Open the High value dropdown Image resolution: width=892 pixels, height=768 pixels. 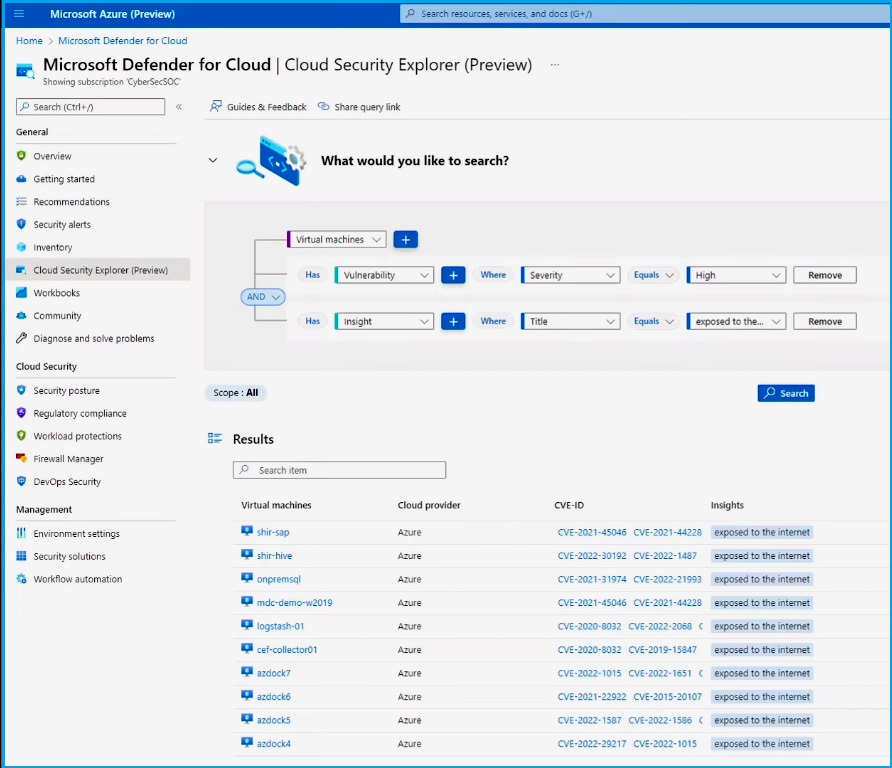(736, 275)
